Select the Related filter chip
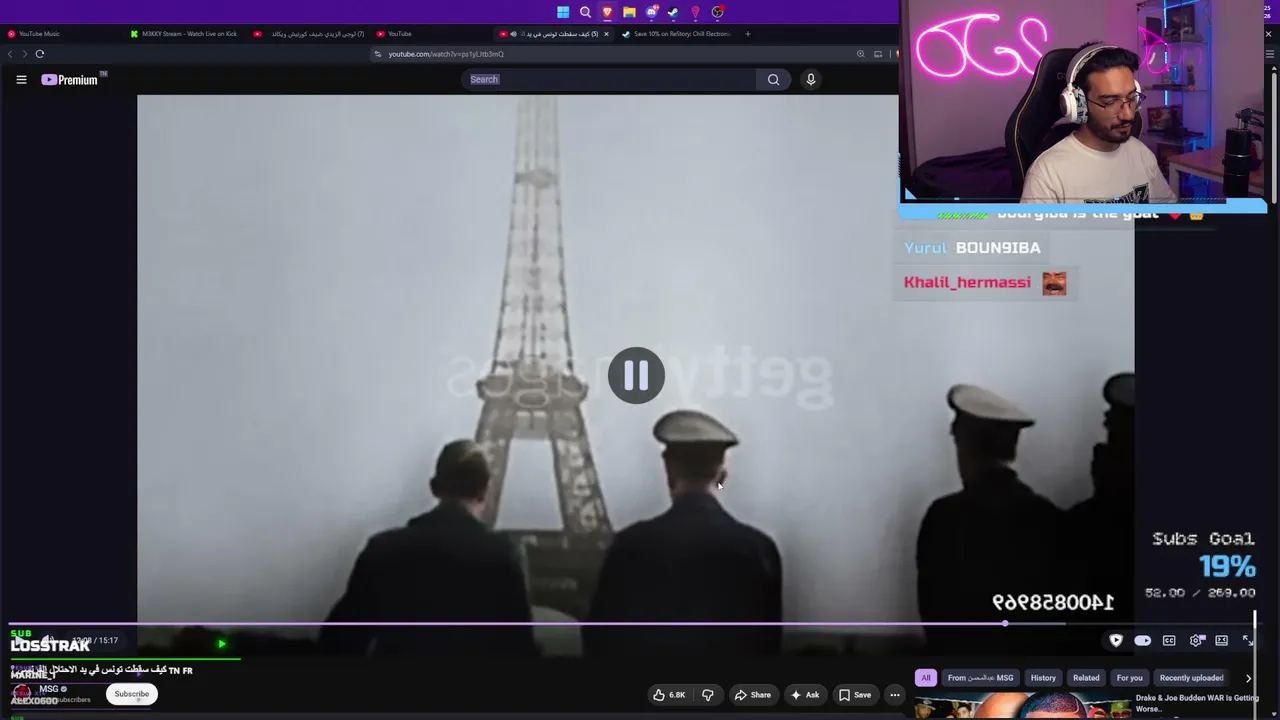Screen dimensions: 1280x720 pyautogui.click(x=1086, y=678)
